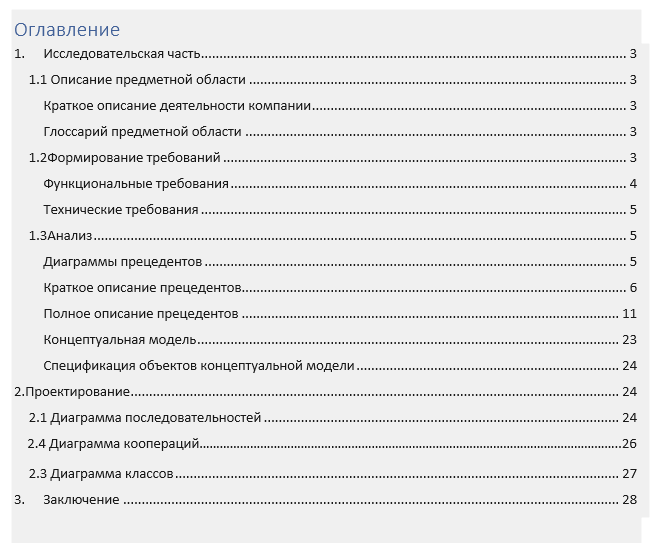Open "2.1 Диаграмма последовательностей" entry
This screenshot has height=543, width=656.
tap(145, 418)
